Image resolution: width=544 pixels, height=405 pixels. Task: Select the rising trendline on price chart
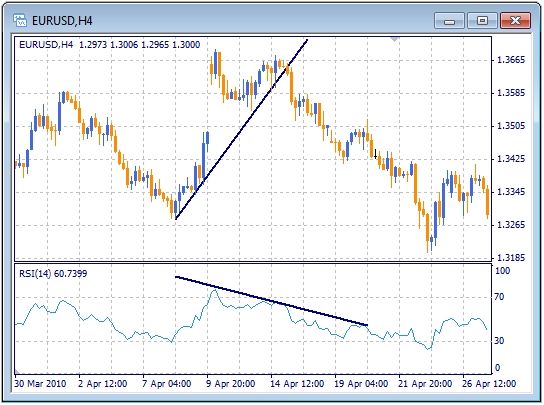pyautogui.click(x=241, y=129)
